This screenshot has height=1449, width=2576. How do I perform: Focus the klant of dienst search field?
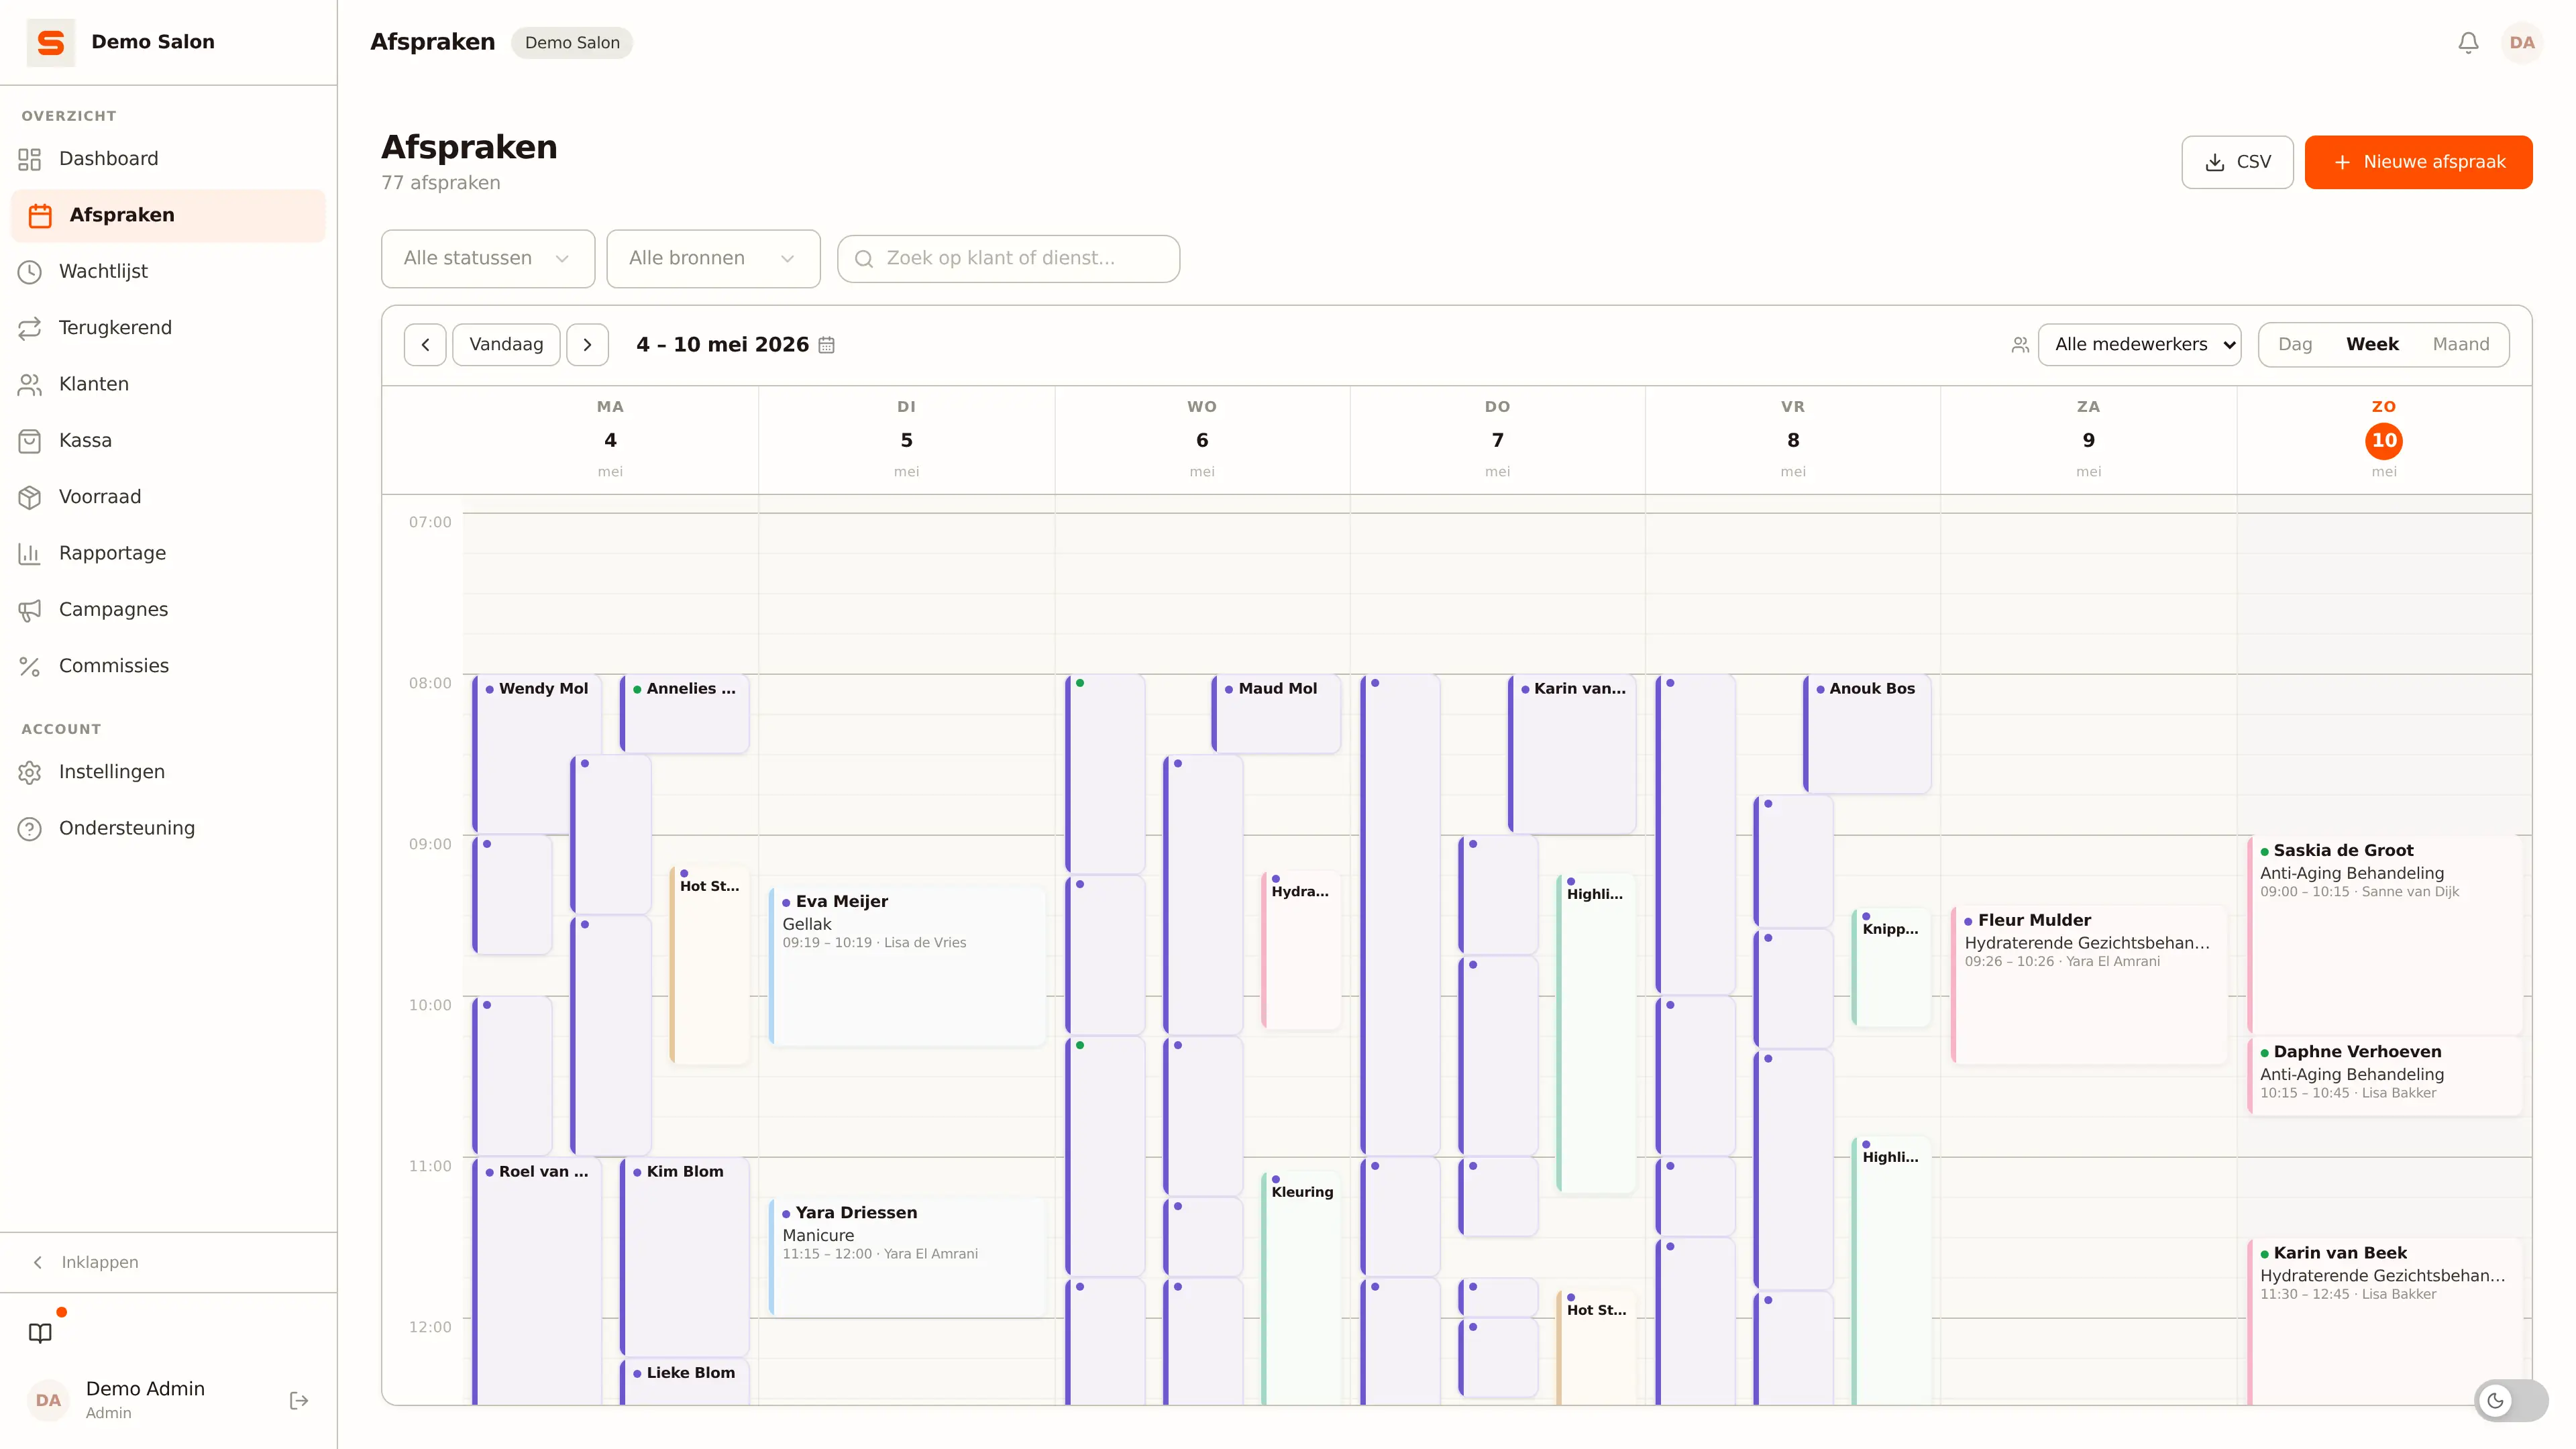1008,259
